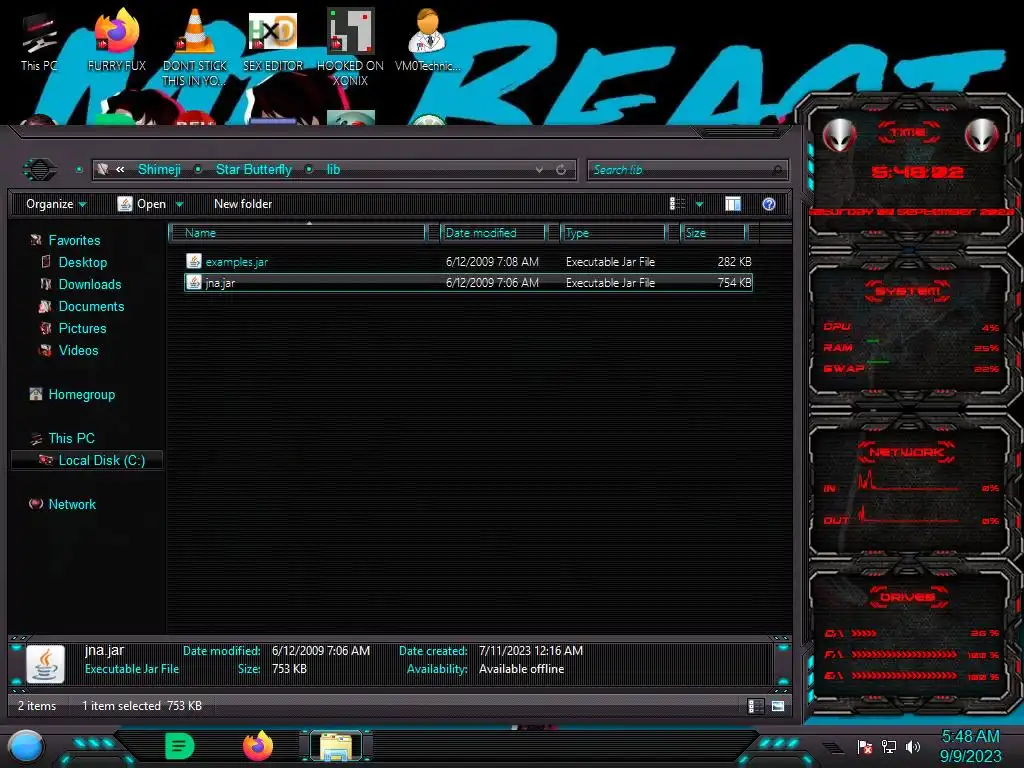Sort by Type column header
This screenshot has width=1024, height=768.
613,232
